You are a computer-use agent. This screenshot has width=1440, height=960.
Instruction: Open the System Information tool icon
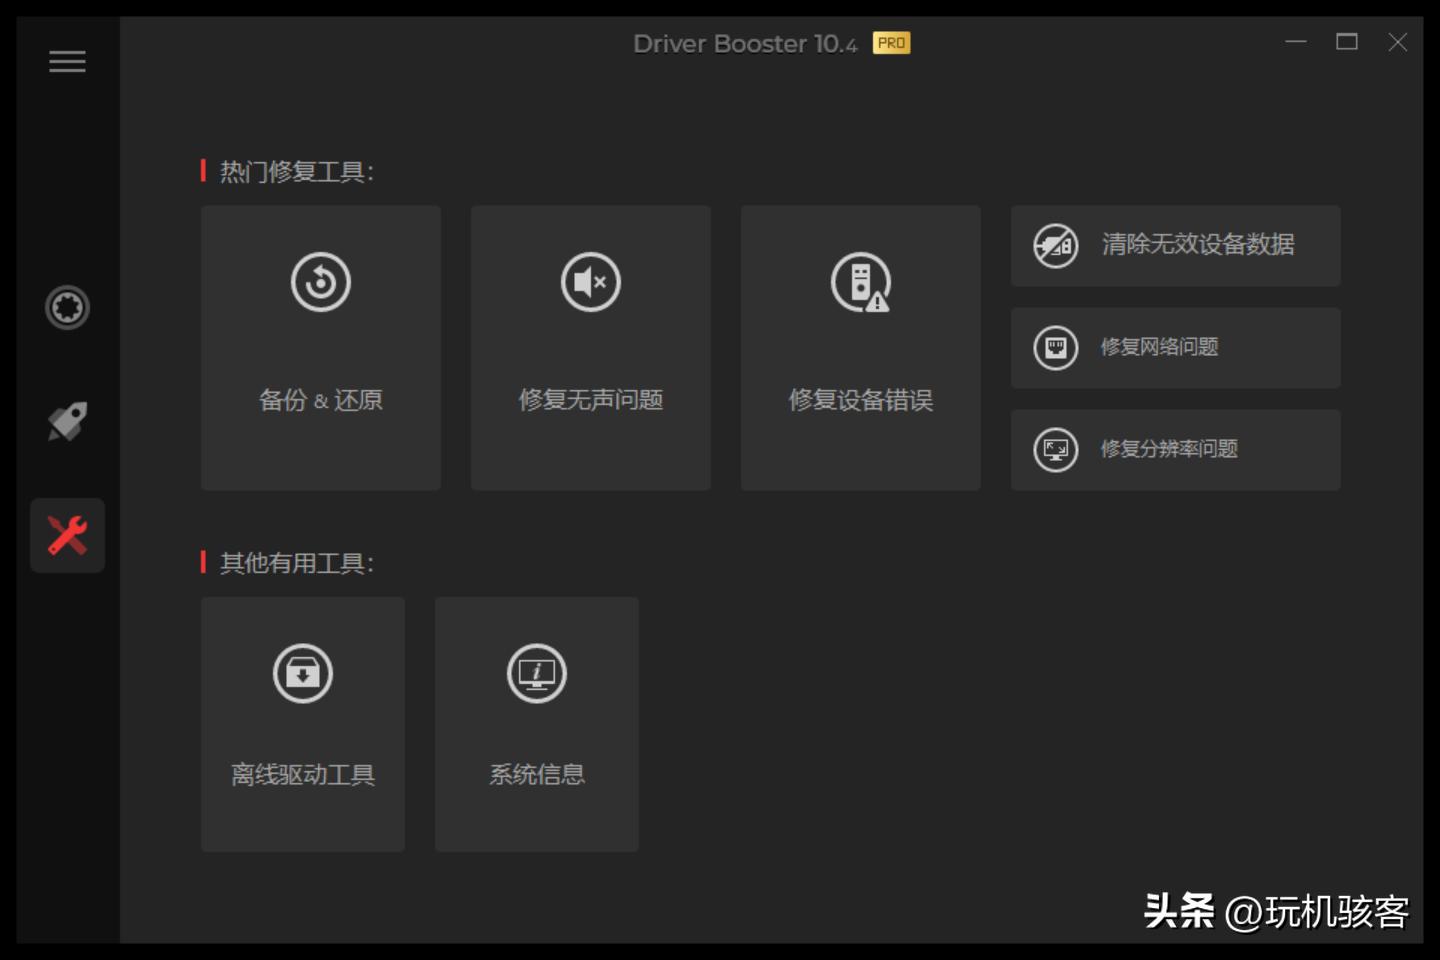pos(537,673)
